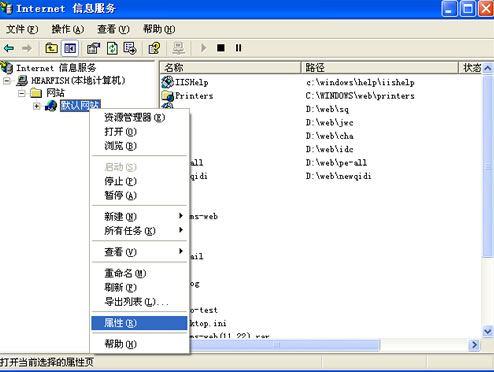The image size is (494, 372).
Task: Click the Refresh toolbar icon
Action: pyautogui.click(x=112, y=48)
